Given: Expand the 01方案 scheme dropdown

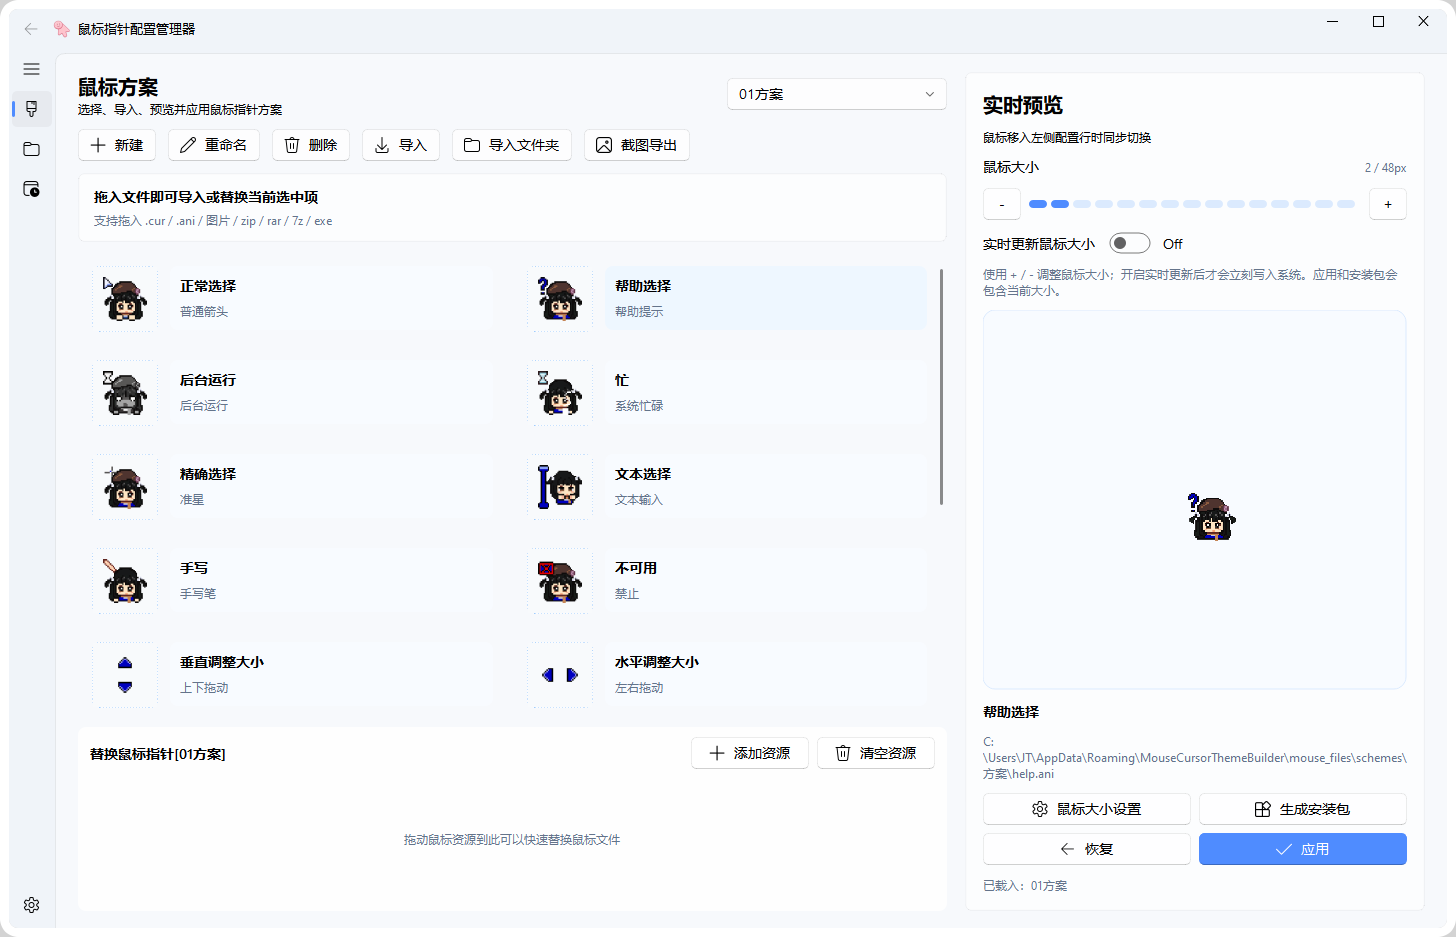Looking at the screenshot, I should (836, 94).
